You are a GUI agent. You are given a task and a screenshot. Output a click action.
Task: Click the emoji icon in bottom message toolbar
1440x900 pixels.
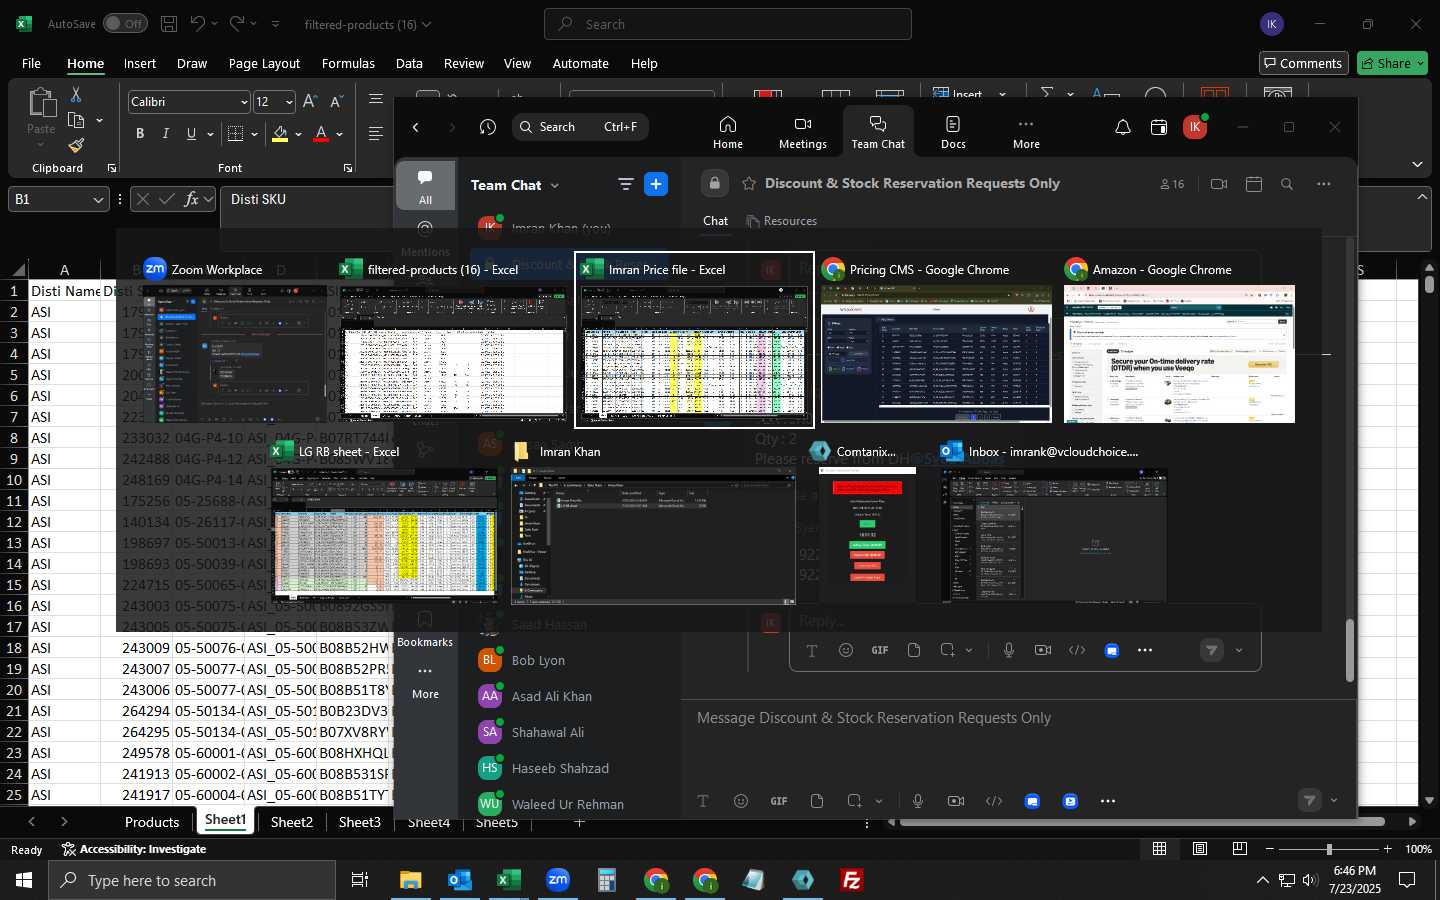pyautogui.click(x=741, y=801)
